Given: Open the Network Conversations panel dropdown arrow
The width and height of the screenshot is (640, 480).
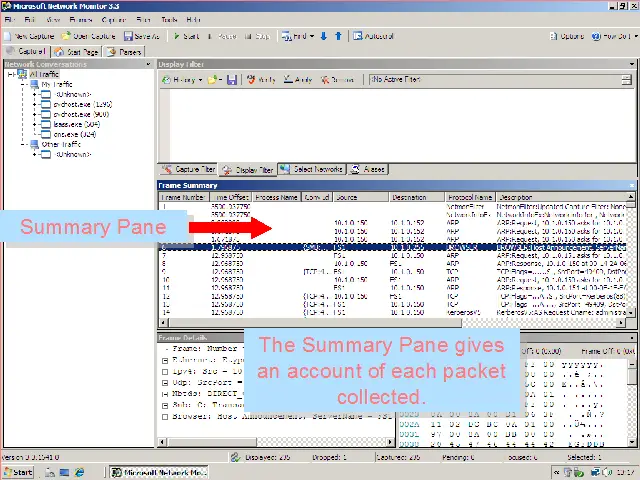Looking at the screenshot, I should [x=148, y=64].
